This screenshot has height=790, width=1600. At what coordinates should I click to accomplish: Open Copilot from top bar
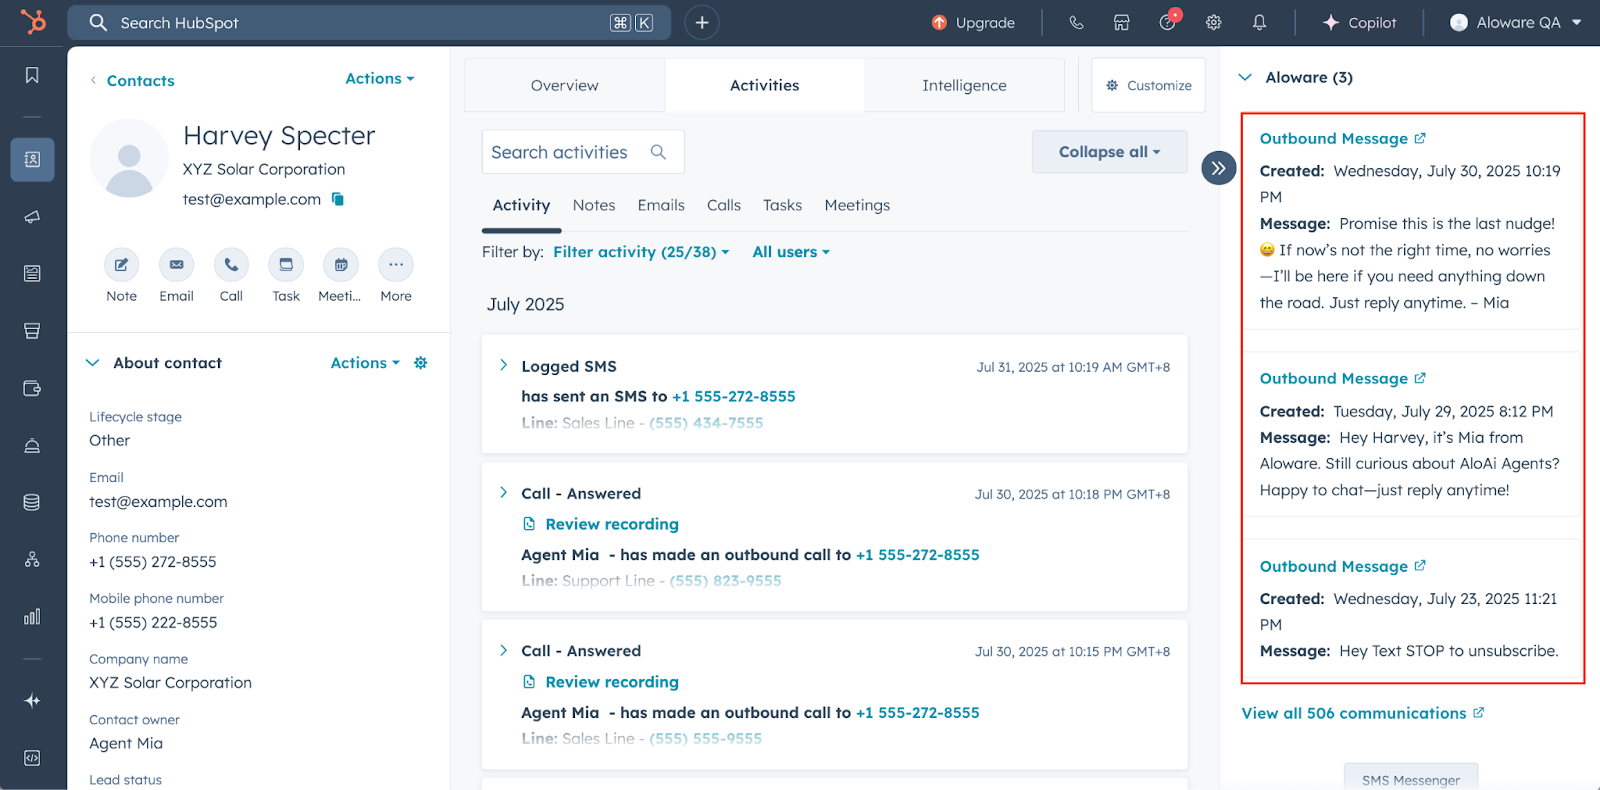click(1359, 22)
